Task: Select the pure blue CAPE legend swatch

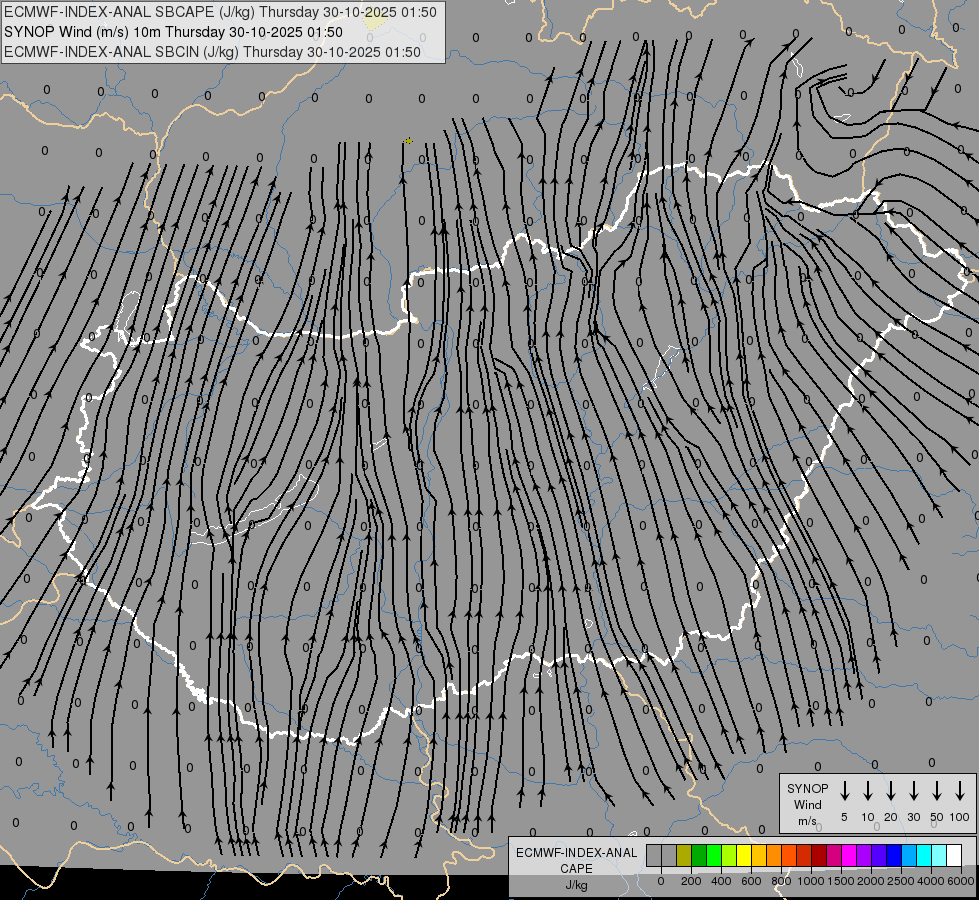Action: 894,855
